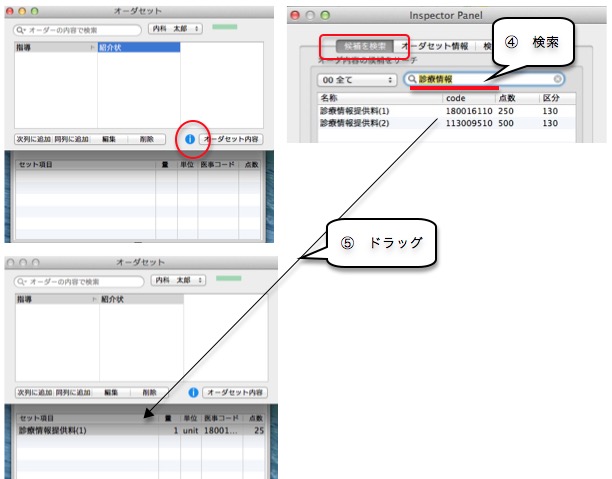
Task: Click the blue info icon beside オーダセット内容
Action: (x=189, y=139)
